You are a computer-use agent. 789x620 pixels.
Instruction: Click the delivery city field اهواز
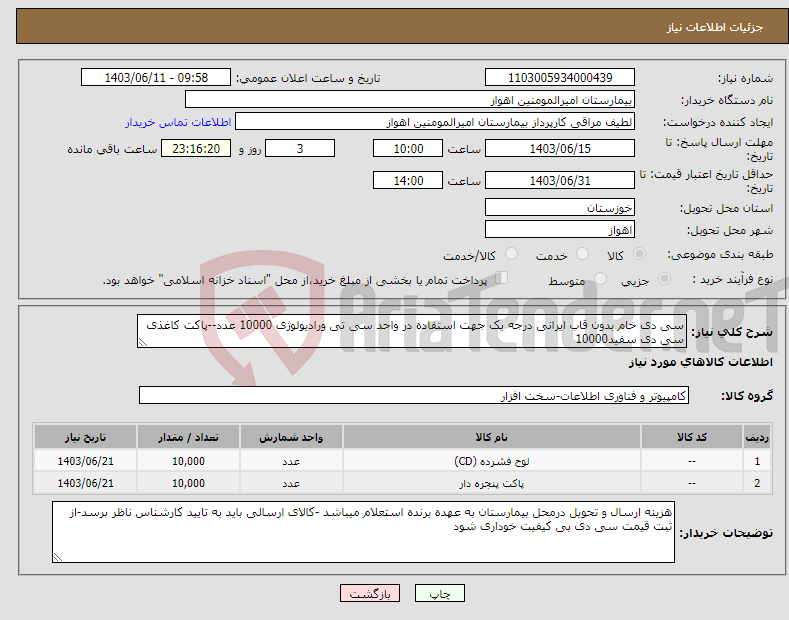(x=560, y=229)
